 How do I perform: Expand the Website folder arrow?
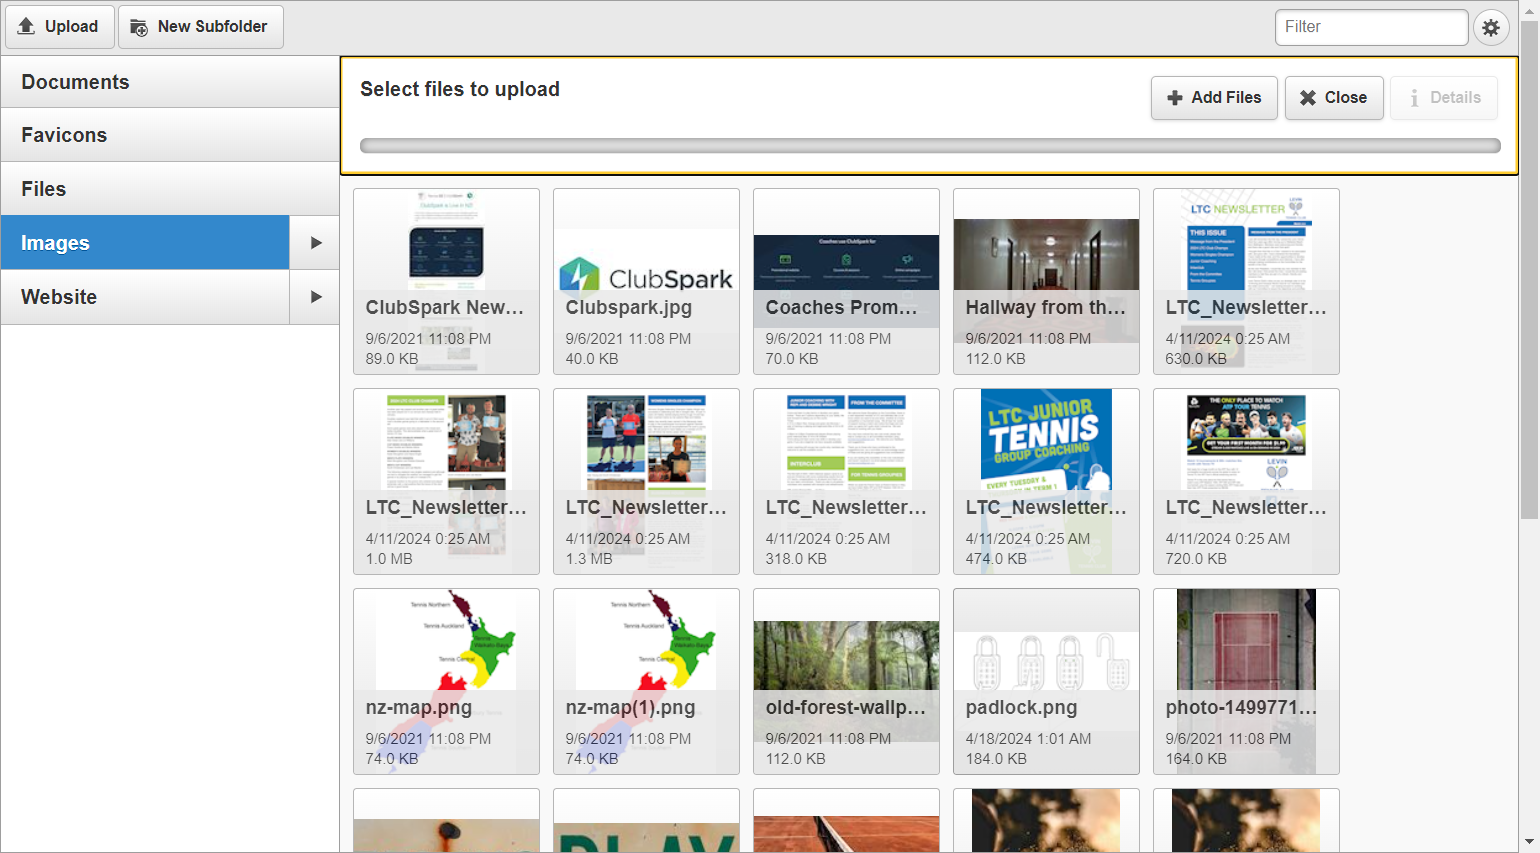pos(316,297)
